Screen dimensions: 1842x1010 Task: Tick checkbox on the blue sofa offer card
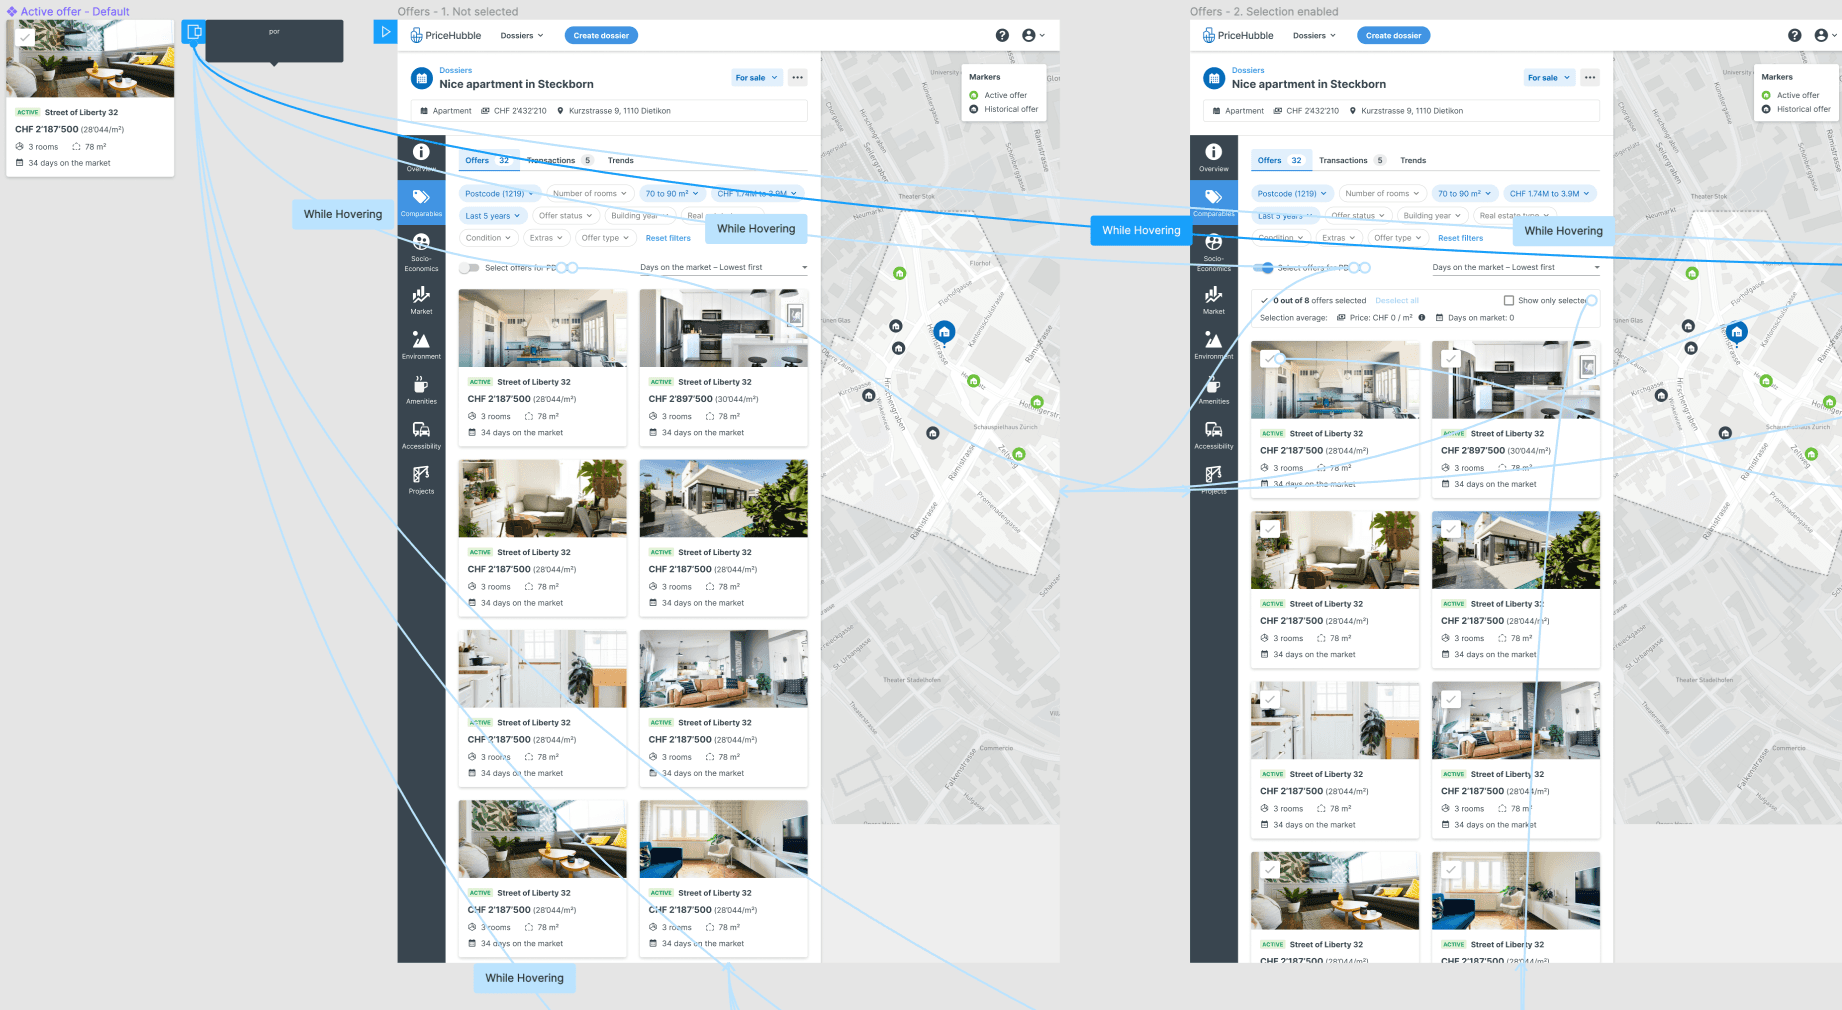(1451, 869)
